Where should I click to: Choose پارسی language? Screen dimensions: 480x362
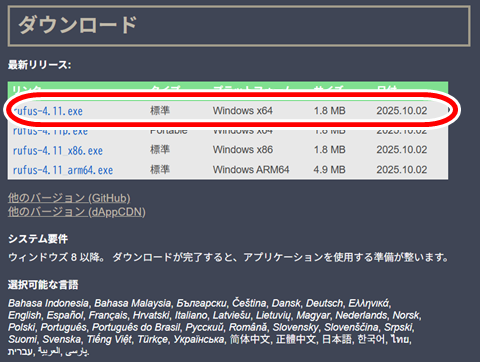pyautogui.click(x=76, y=351)
